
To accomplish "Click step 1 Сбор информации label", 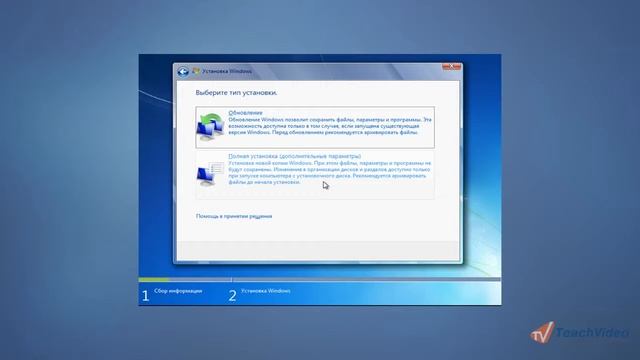I will pos(178,291).
